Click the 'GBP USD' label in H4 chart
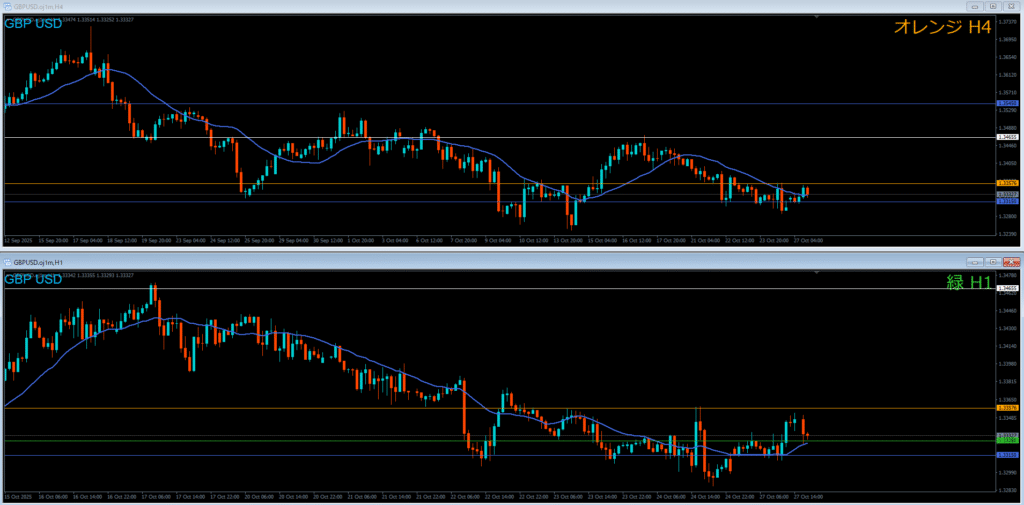The height and width of the screenshot is (505, 1024). click(x=33, y=23)
